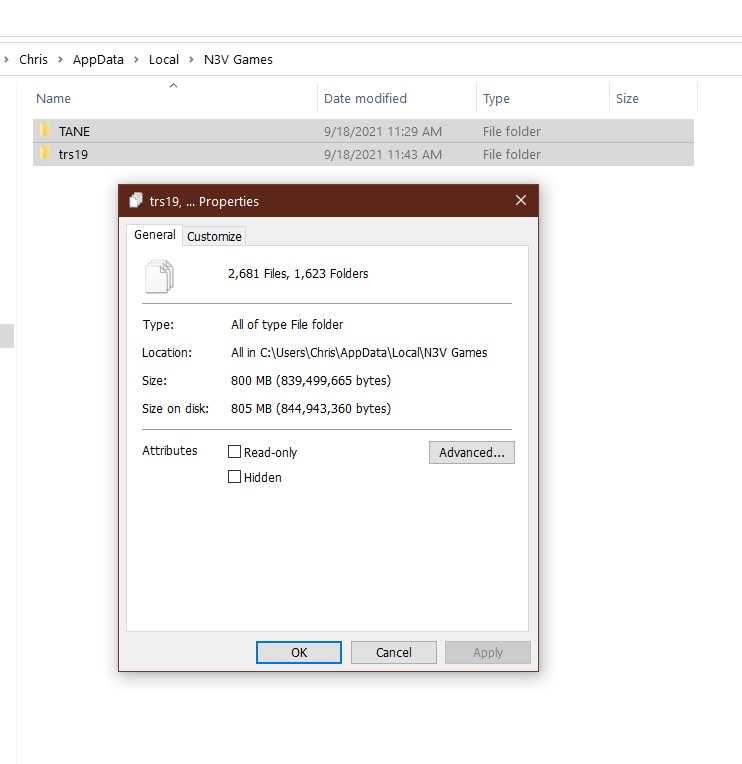Click the 2,681 Files, 1,623 Folders text
742x764 pixels.
[x=298, y=273]
